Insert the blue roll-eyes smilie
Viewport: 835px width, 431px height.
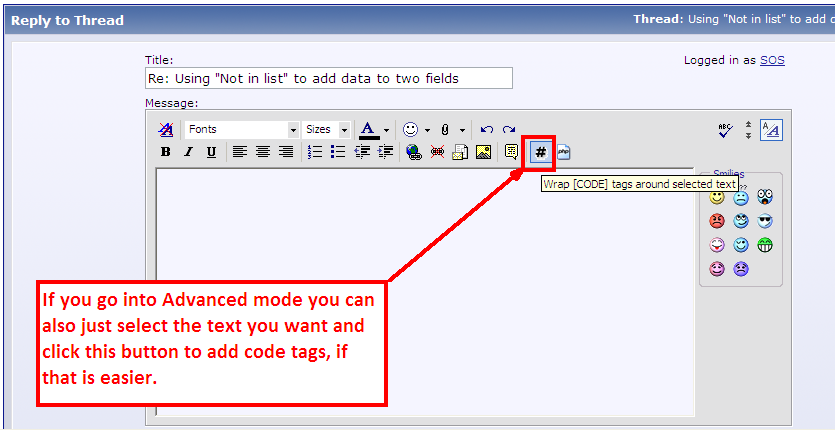coord(741,221)
